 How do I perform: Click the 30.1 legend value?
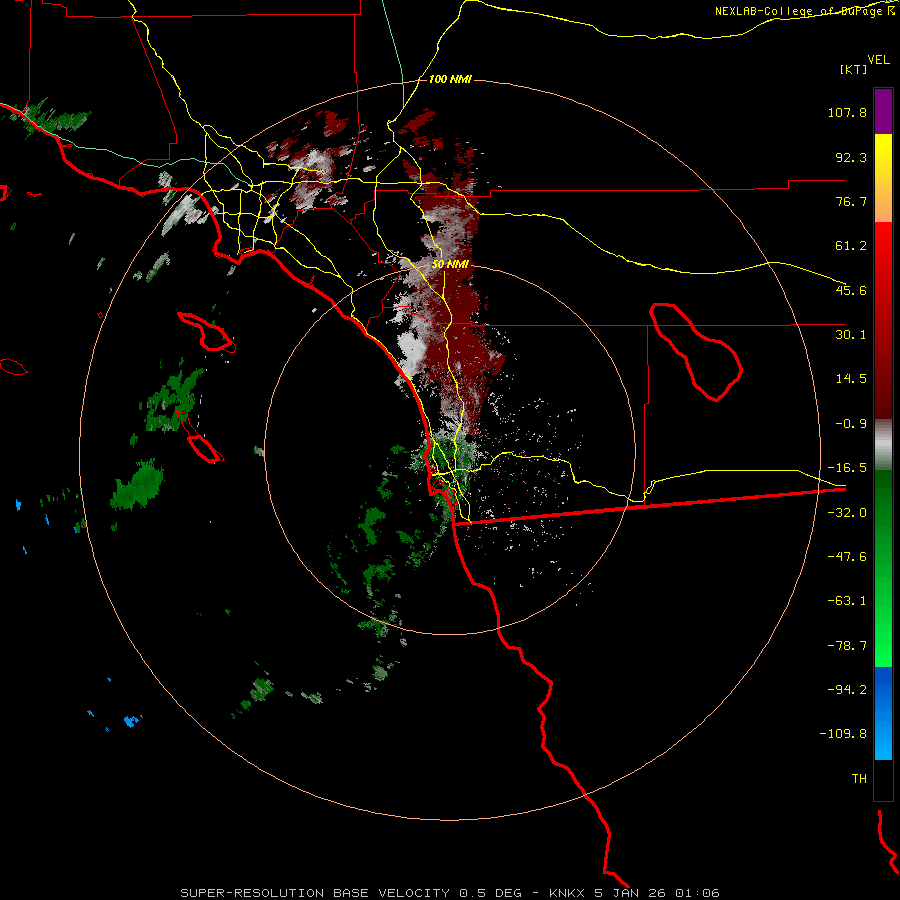pos(851,335)
